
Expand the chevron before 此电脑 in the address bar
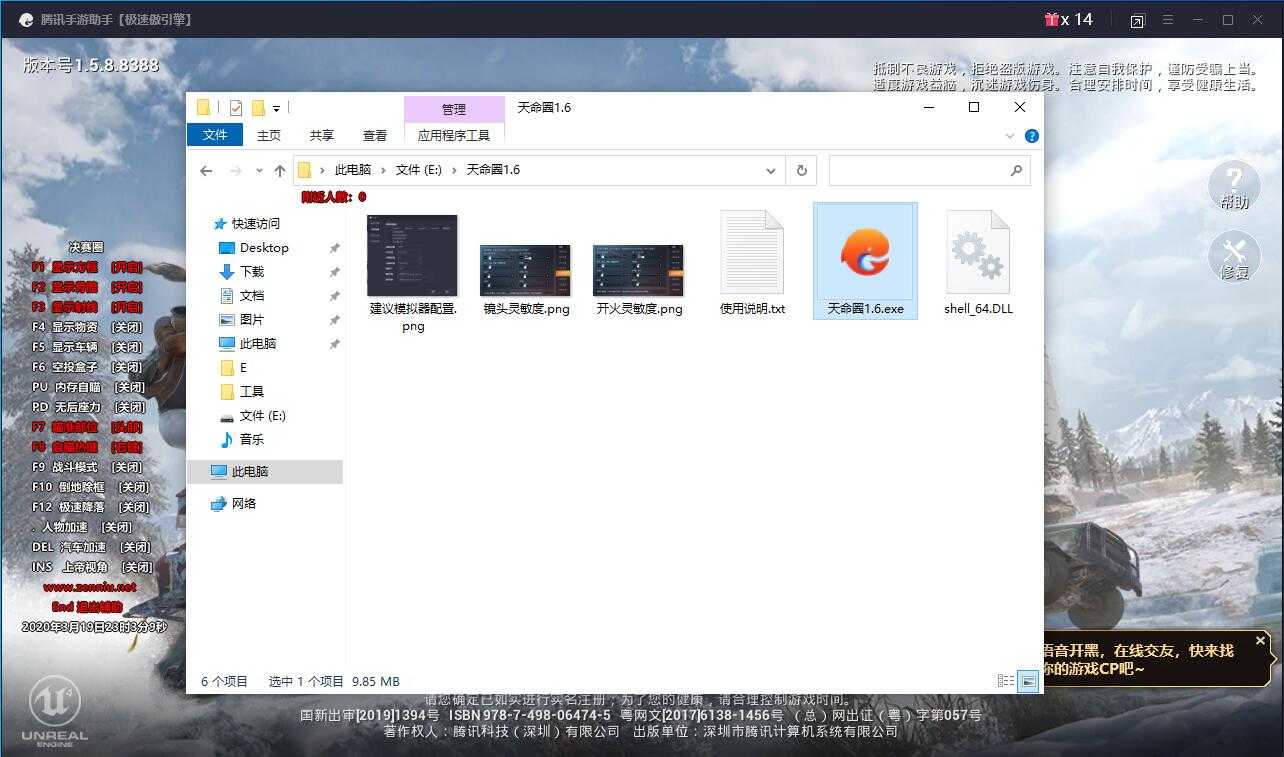[x=322, y=170]
